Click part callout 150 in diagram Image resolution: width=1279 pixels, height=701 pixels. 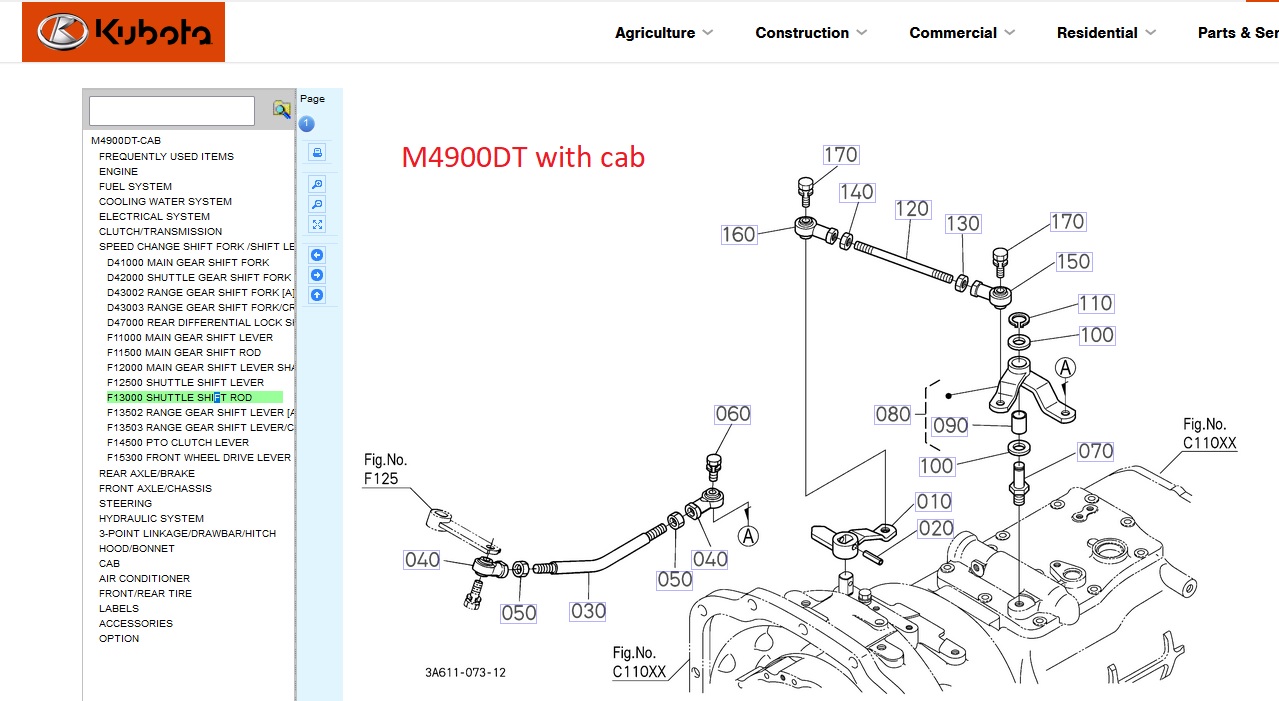1073,261
